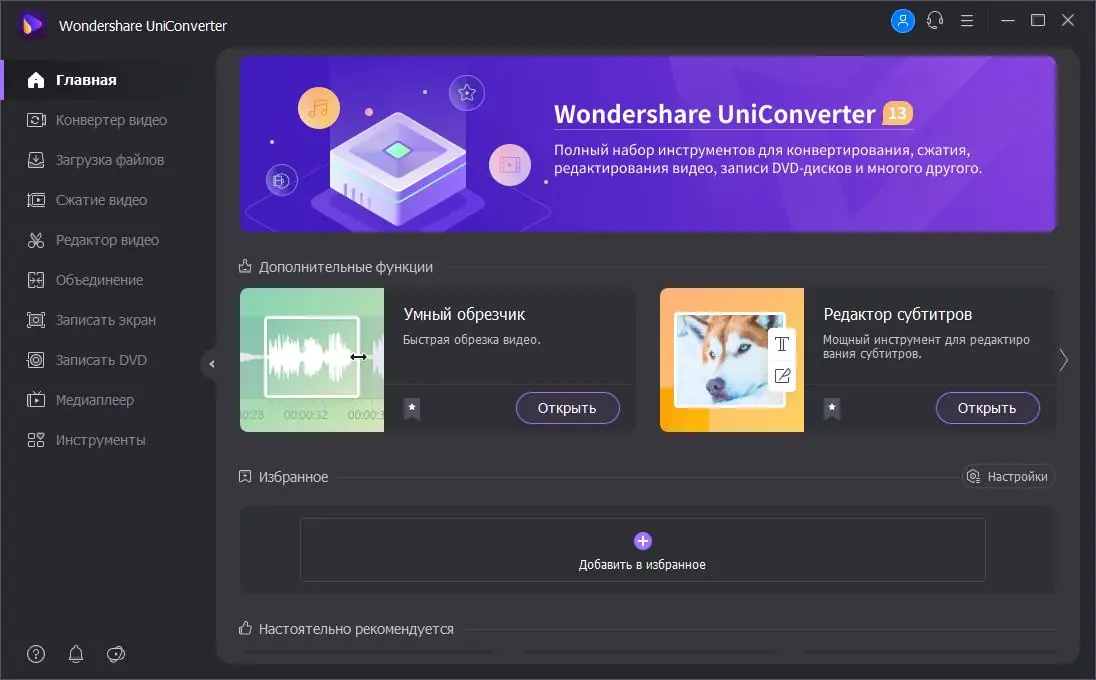Toggle the favorite star on Редактор субтитров card
Viewport: 1096px width, 680px height.
click(831, 408)
